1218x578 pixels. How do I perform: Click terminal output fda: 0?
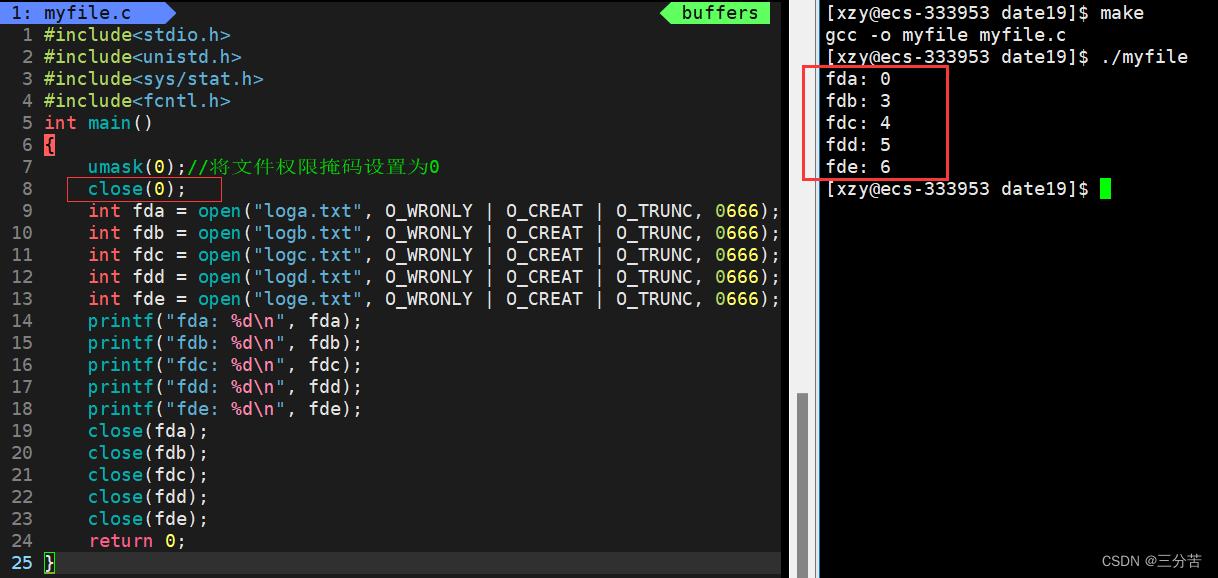pos(858,79)
